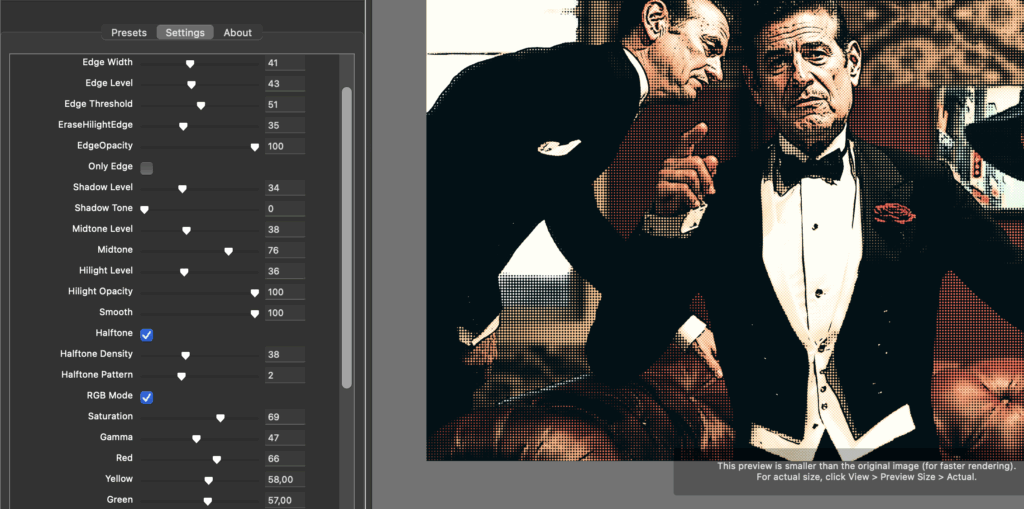Enable the Only Edge checkbox
The width and height of the screenshot is (1024, 509).
click(147, 167)
